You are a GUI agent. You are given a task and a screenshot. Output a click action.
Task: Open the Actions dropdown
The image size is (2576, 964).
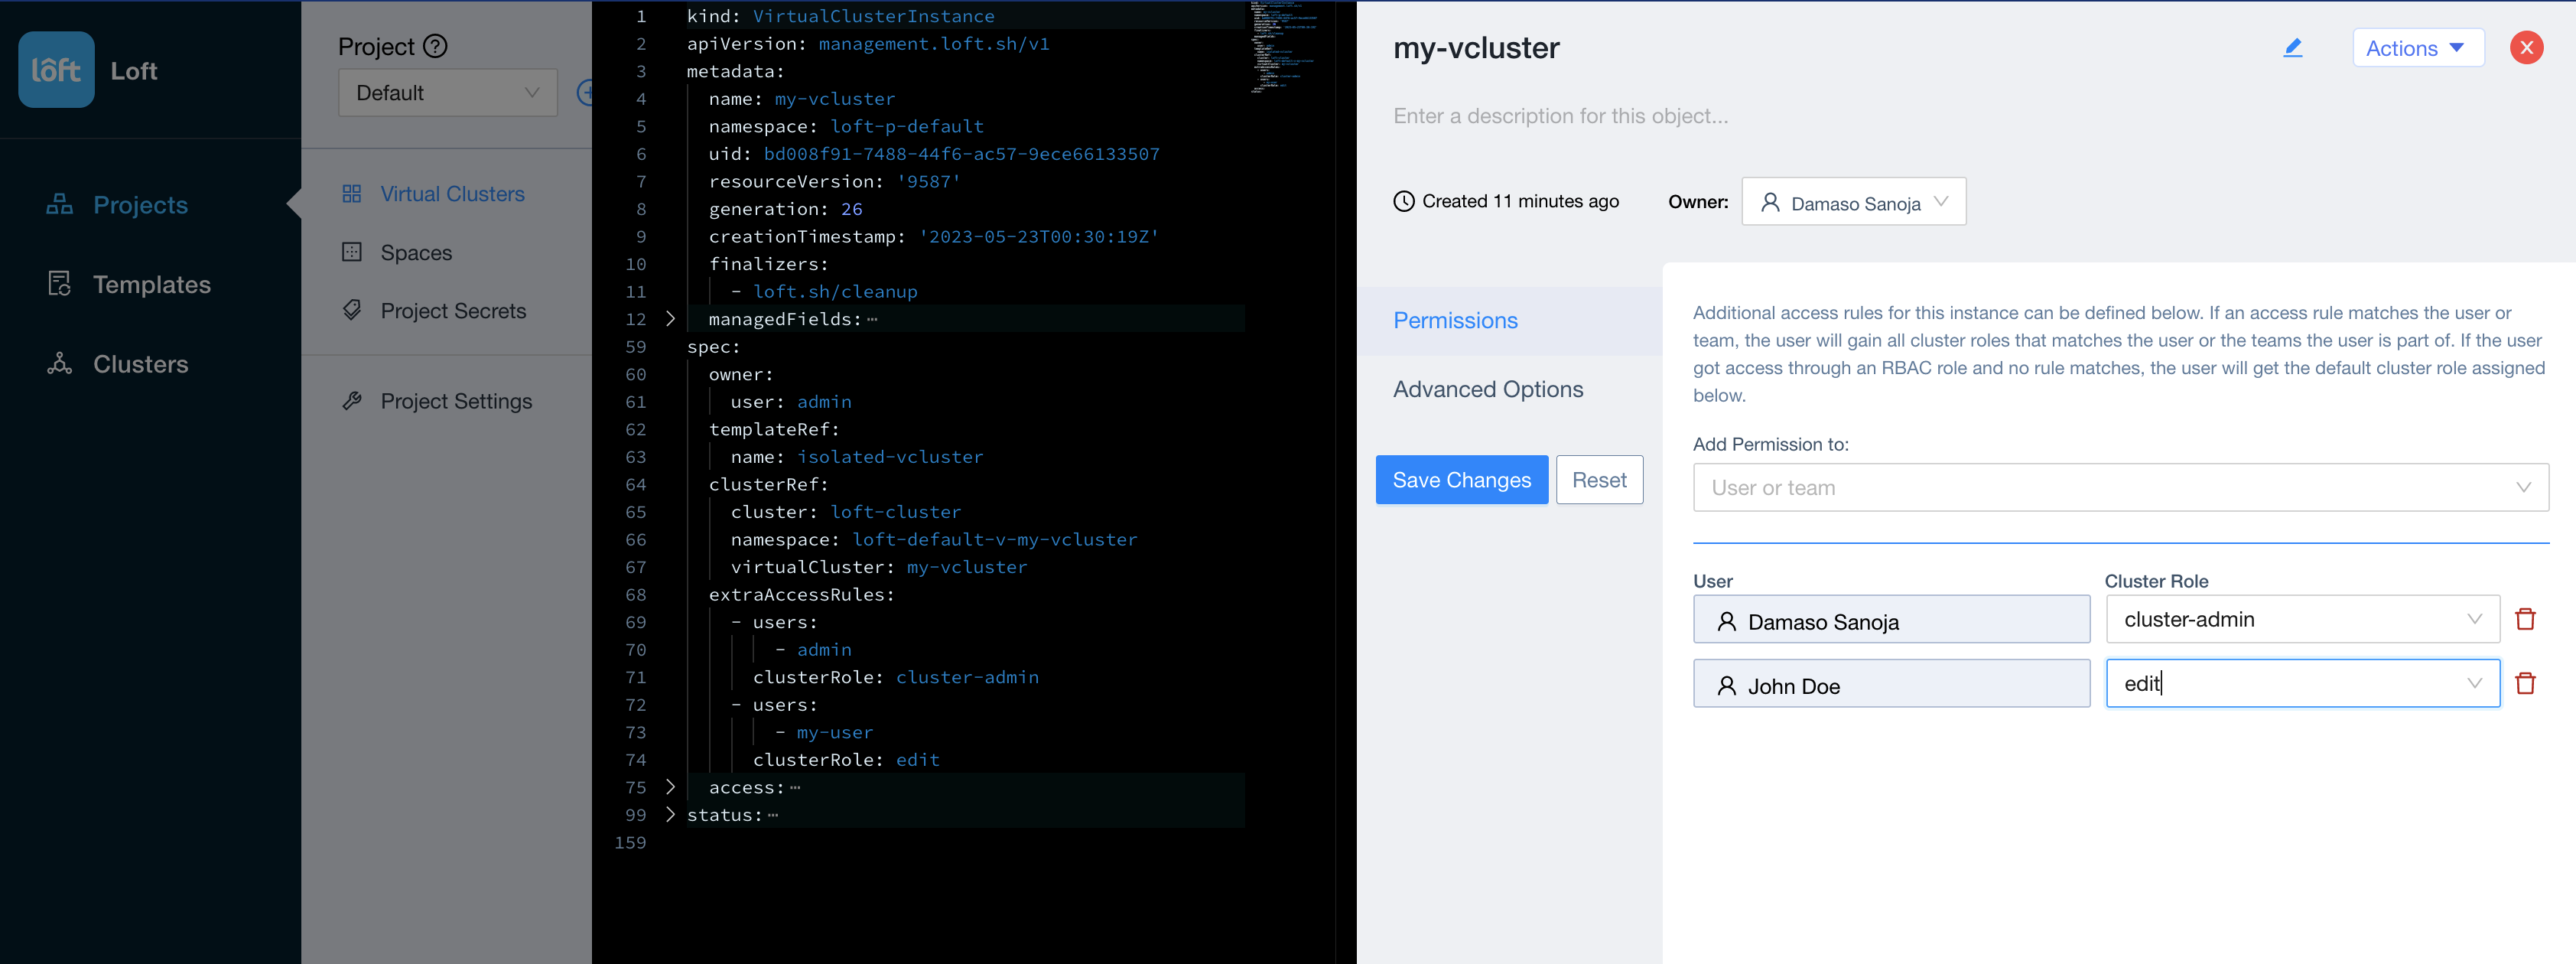click(x=2418, y=47)
